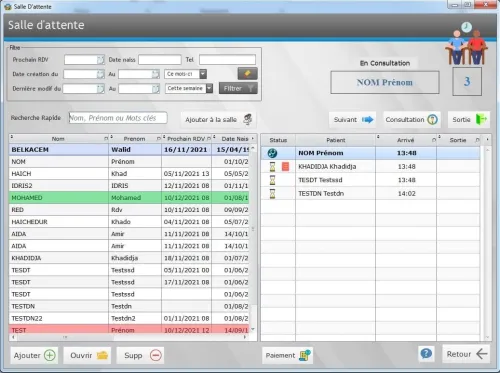Click the Retour back arrow button

tap(466, 354)
